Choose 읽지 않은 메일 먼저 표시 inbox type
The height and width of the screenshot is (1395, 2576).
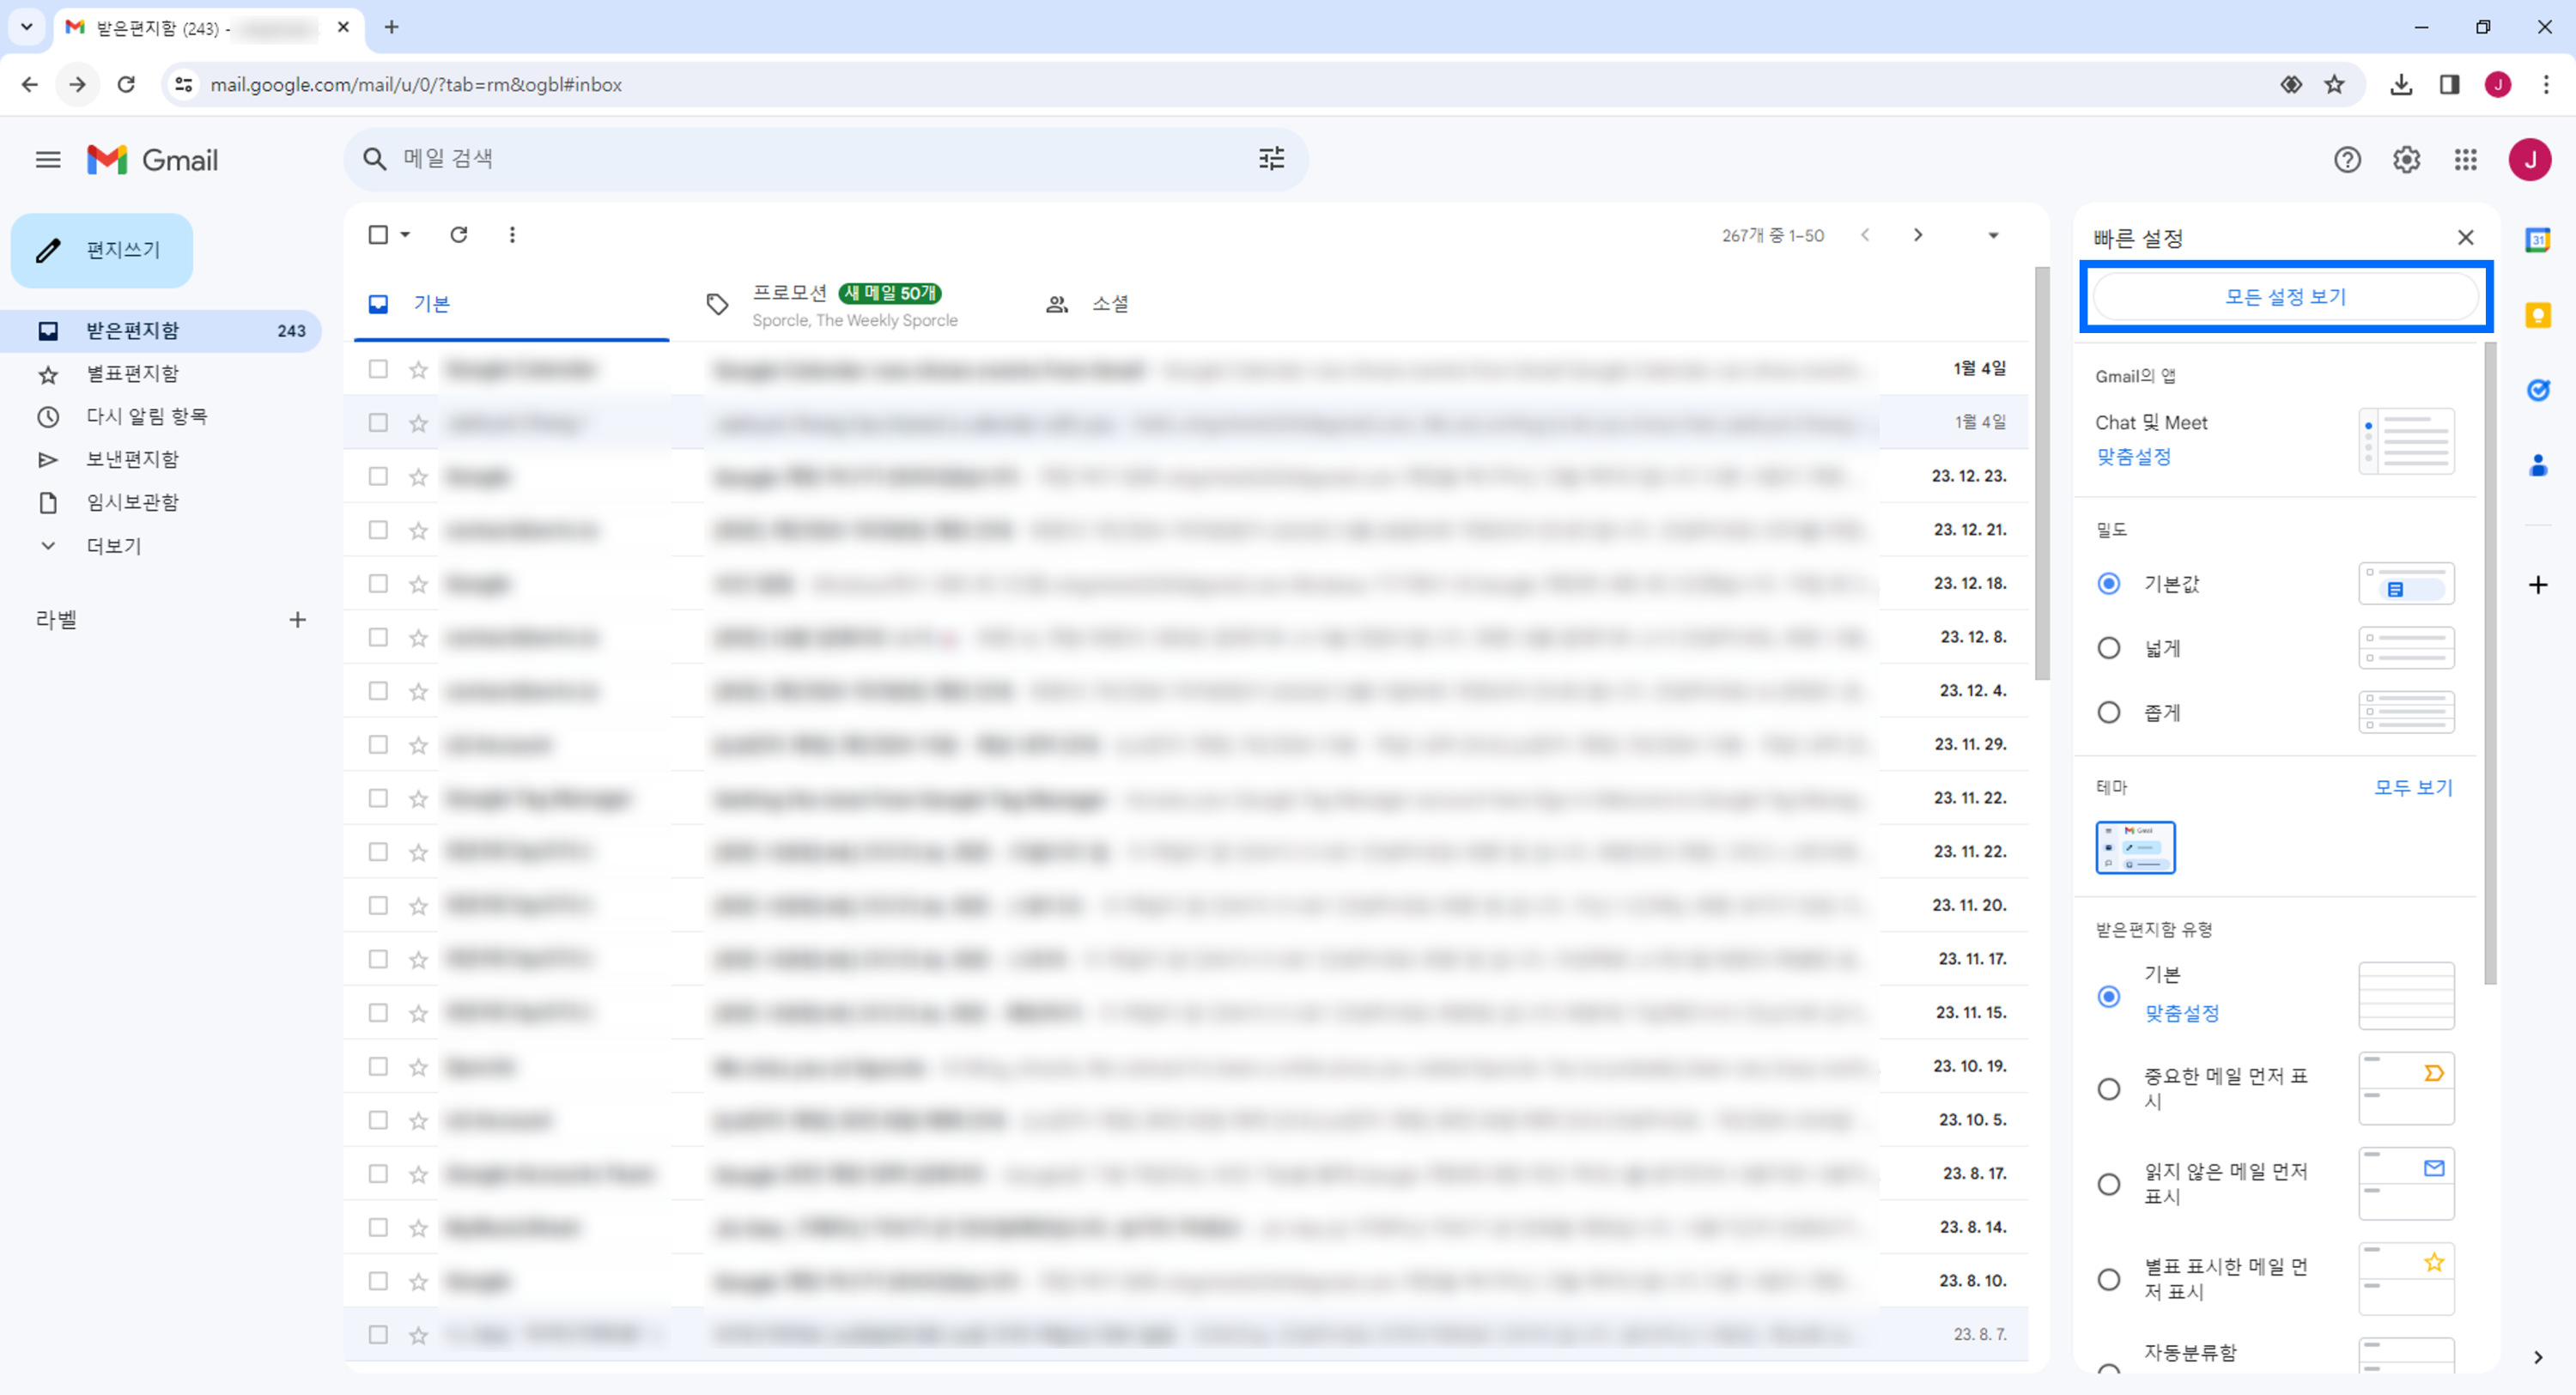[x=2108, y=1184]
